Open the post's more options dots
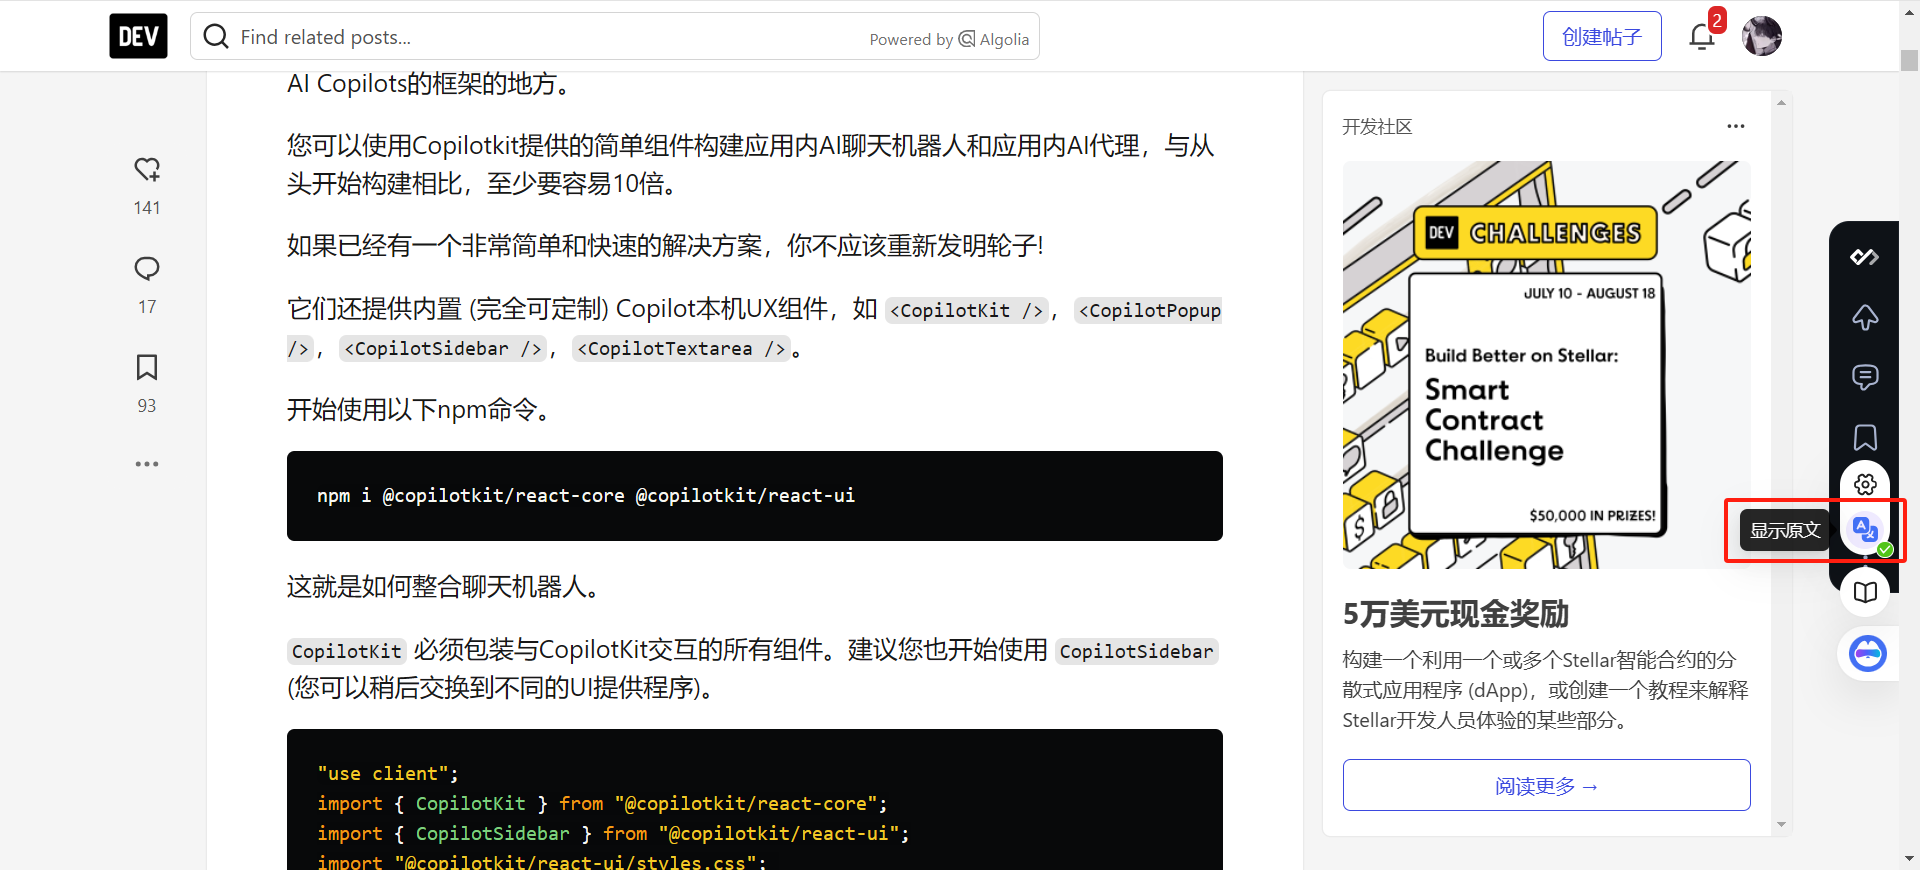 tap(147, 464)
